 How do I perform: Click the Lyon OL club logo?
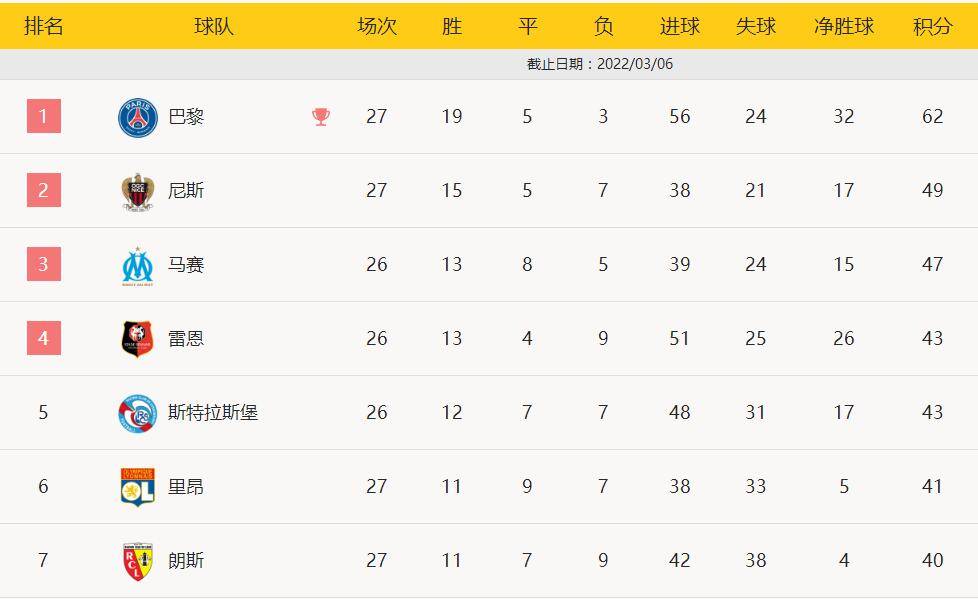pyautogui.click(x=138, y=487)
